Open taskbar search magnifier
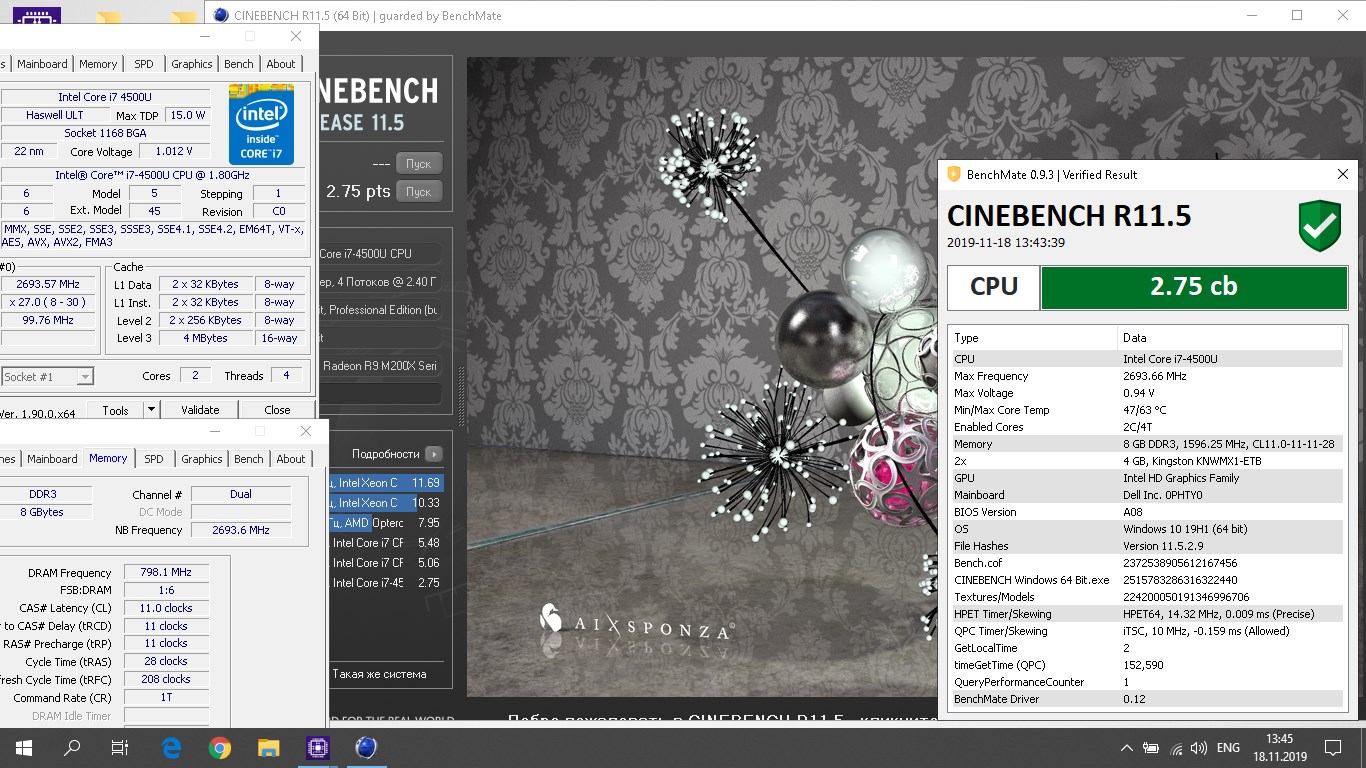The height and width of the screenshot is (768, 1366). [72, 747]
